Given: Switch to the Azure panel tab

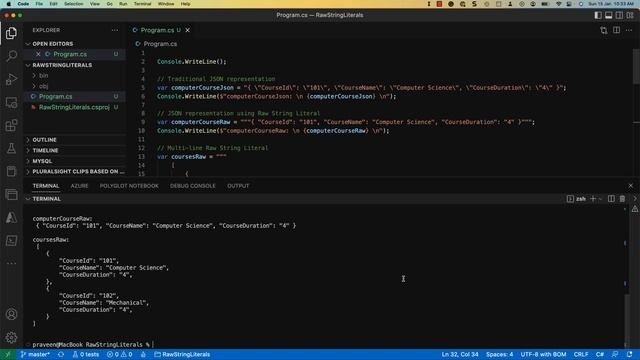Looking at the screenshot, I should 79,186.
